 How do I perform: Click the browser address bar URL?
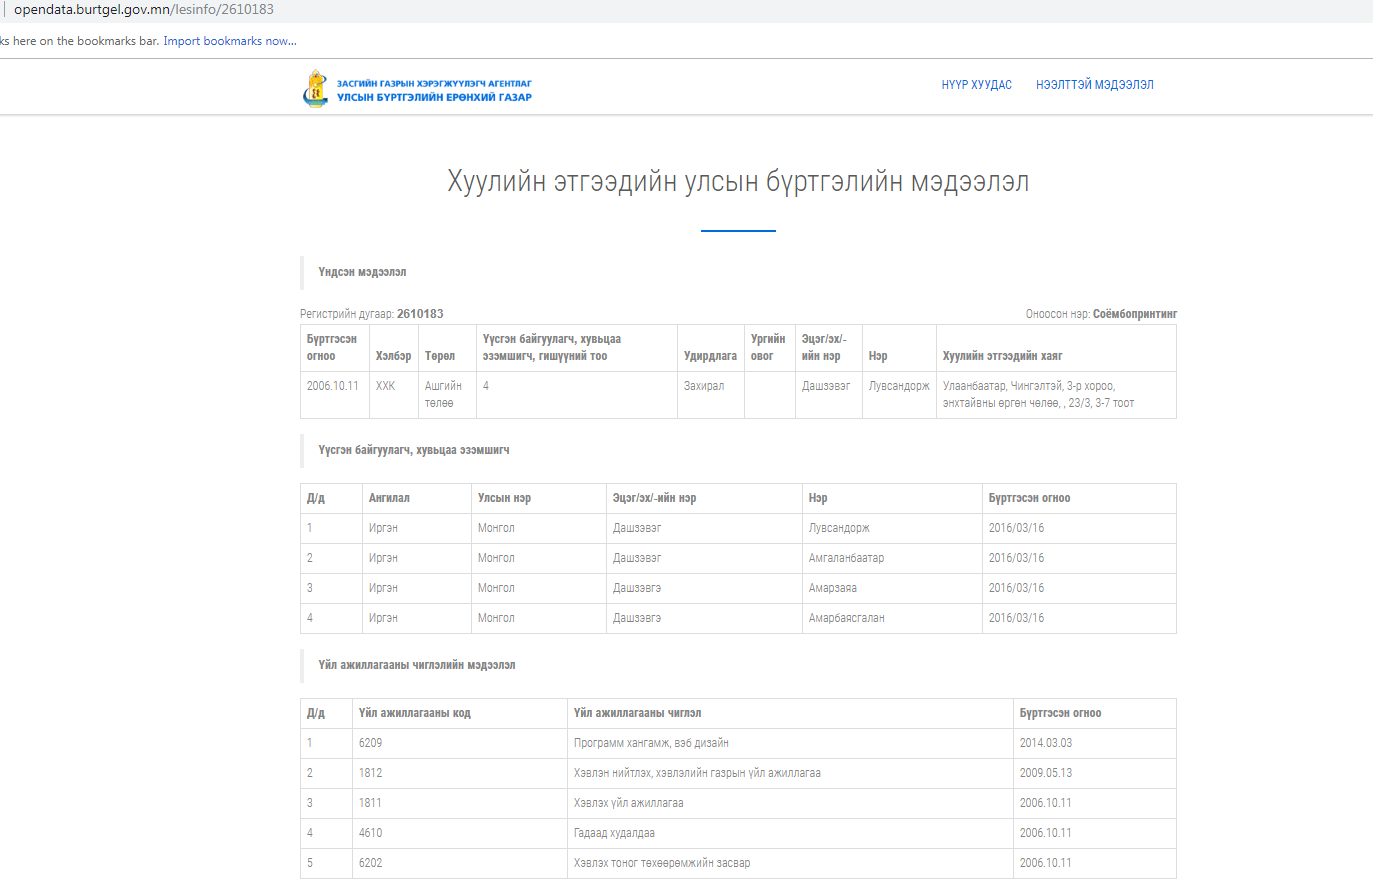pos(143,9)
